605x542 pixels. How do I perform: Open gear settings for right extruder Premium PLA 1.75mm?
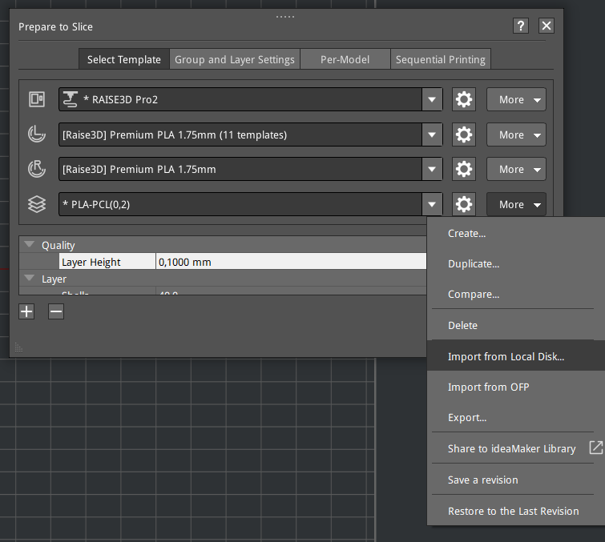click(464, 169)
